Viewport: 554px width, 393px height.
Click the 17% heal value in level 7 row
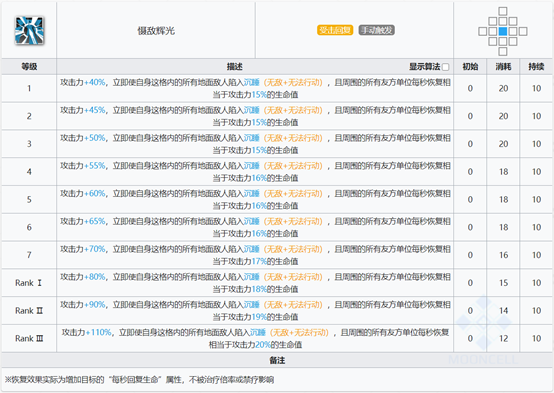pyautogui.click(x=259, y=262)
